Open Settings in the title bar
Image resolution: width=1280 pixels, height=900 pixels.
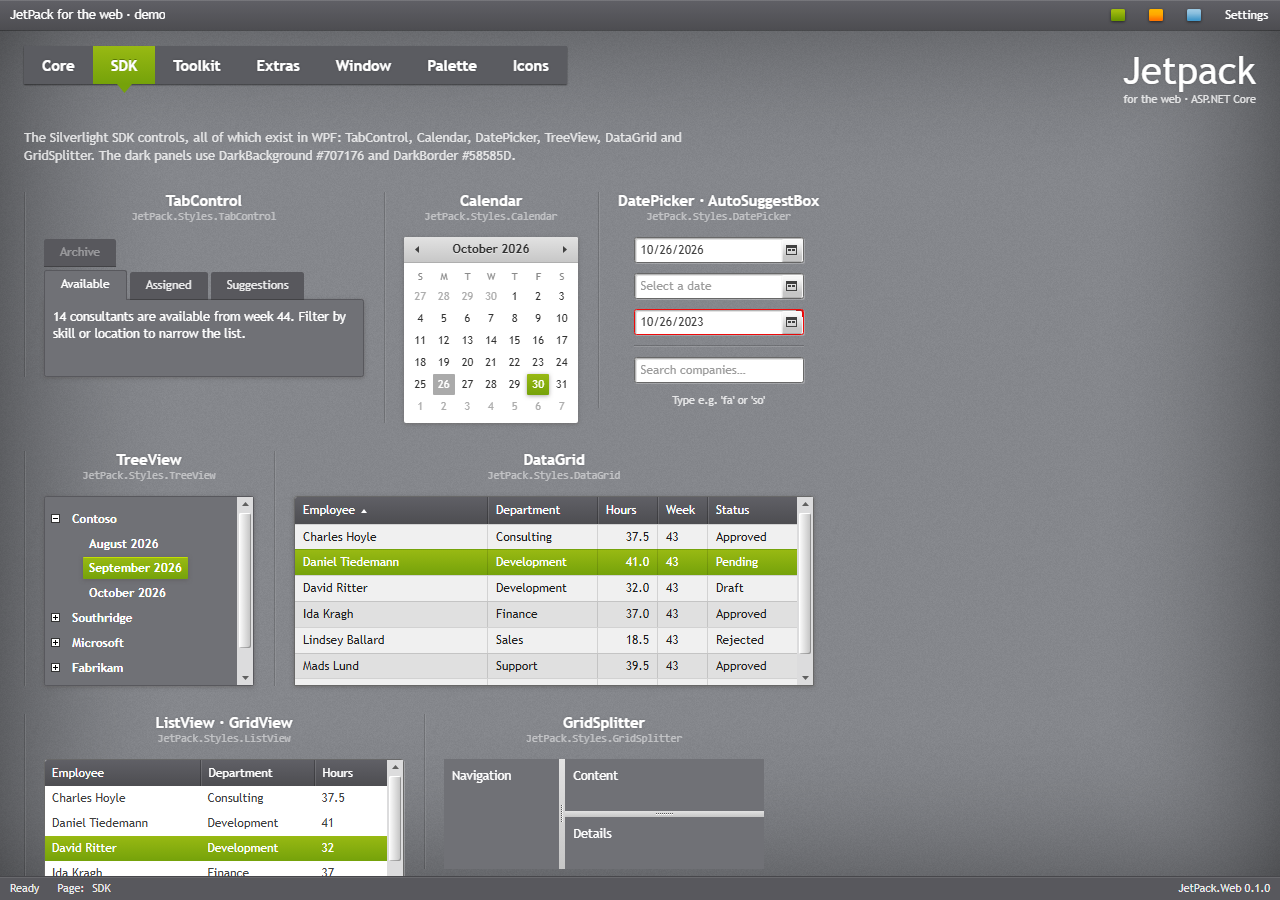click(x=1246, y=15)
